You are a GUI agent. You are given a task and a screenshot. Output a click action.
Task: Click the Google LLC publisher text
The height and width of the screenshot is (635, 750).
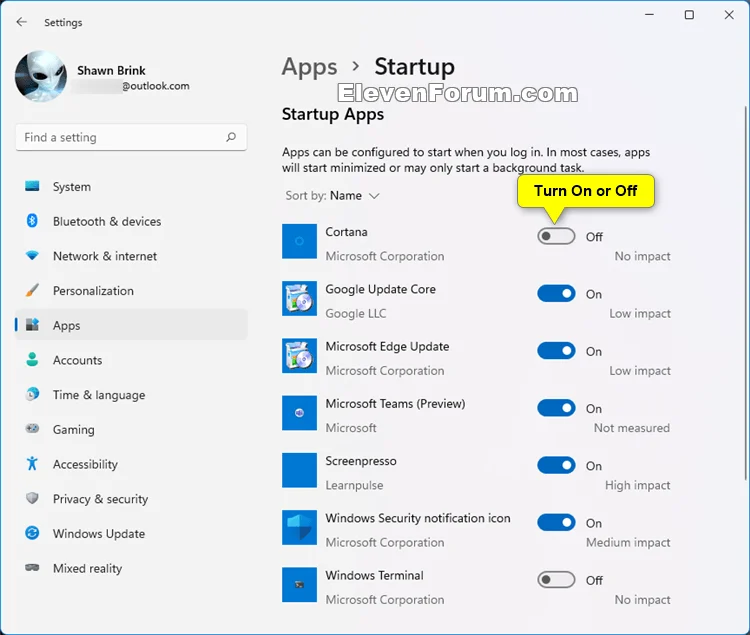pyautogui.click(x=355, y=313)
